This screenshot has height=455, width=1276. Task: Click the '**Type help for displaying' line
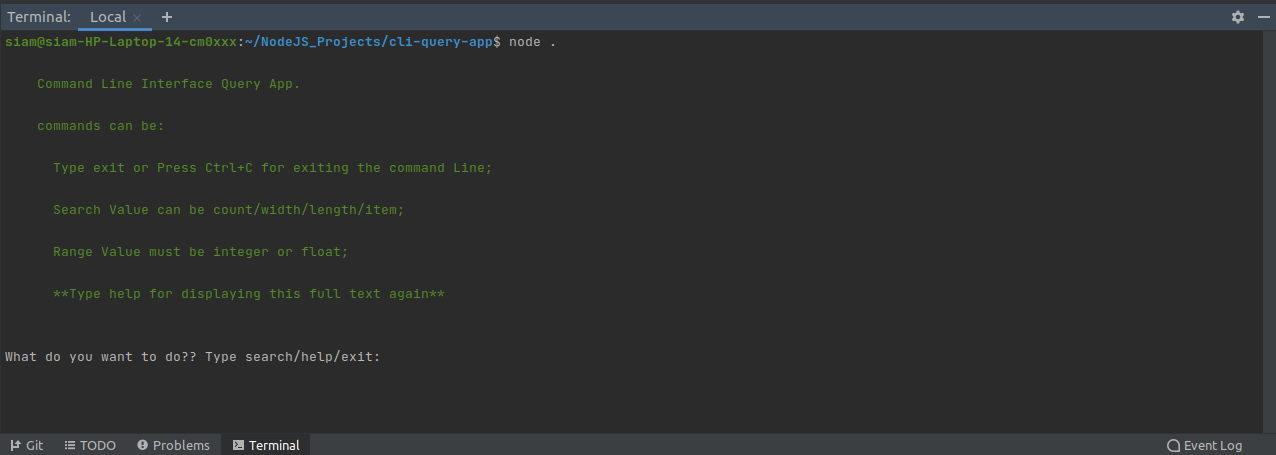249,294
